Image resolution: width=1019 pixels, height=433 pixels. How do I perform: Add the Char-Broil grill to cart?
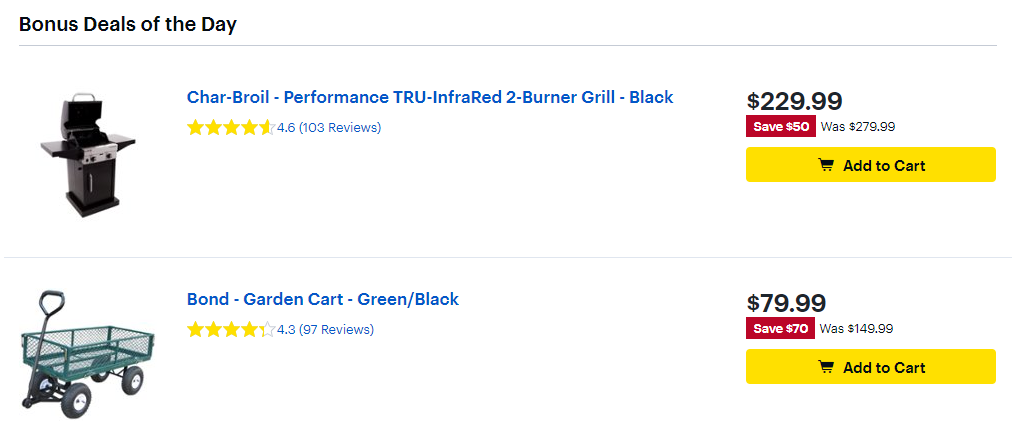click(871, 164)
